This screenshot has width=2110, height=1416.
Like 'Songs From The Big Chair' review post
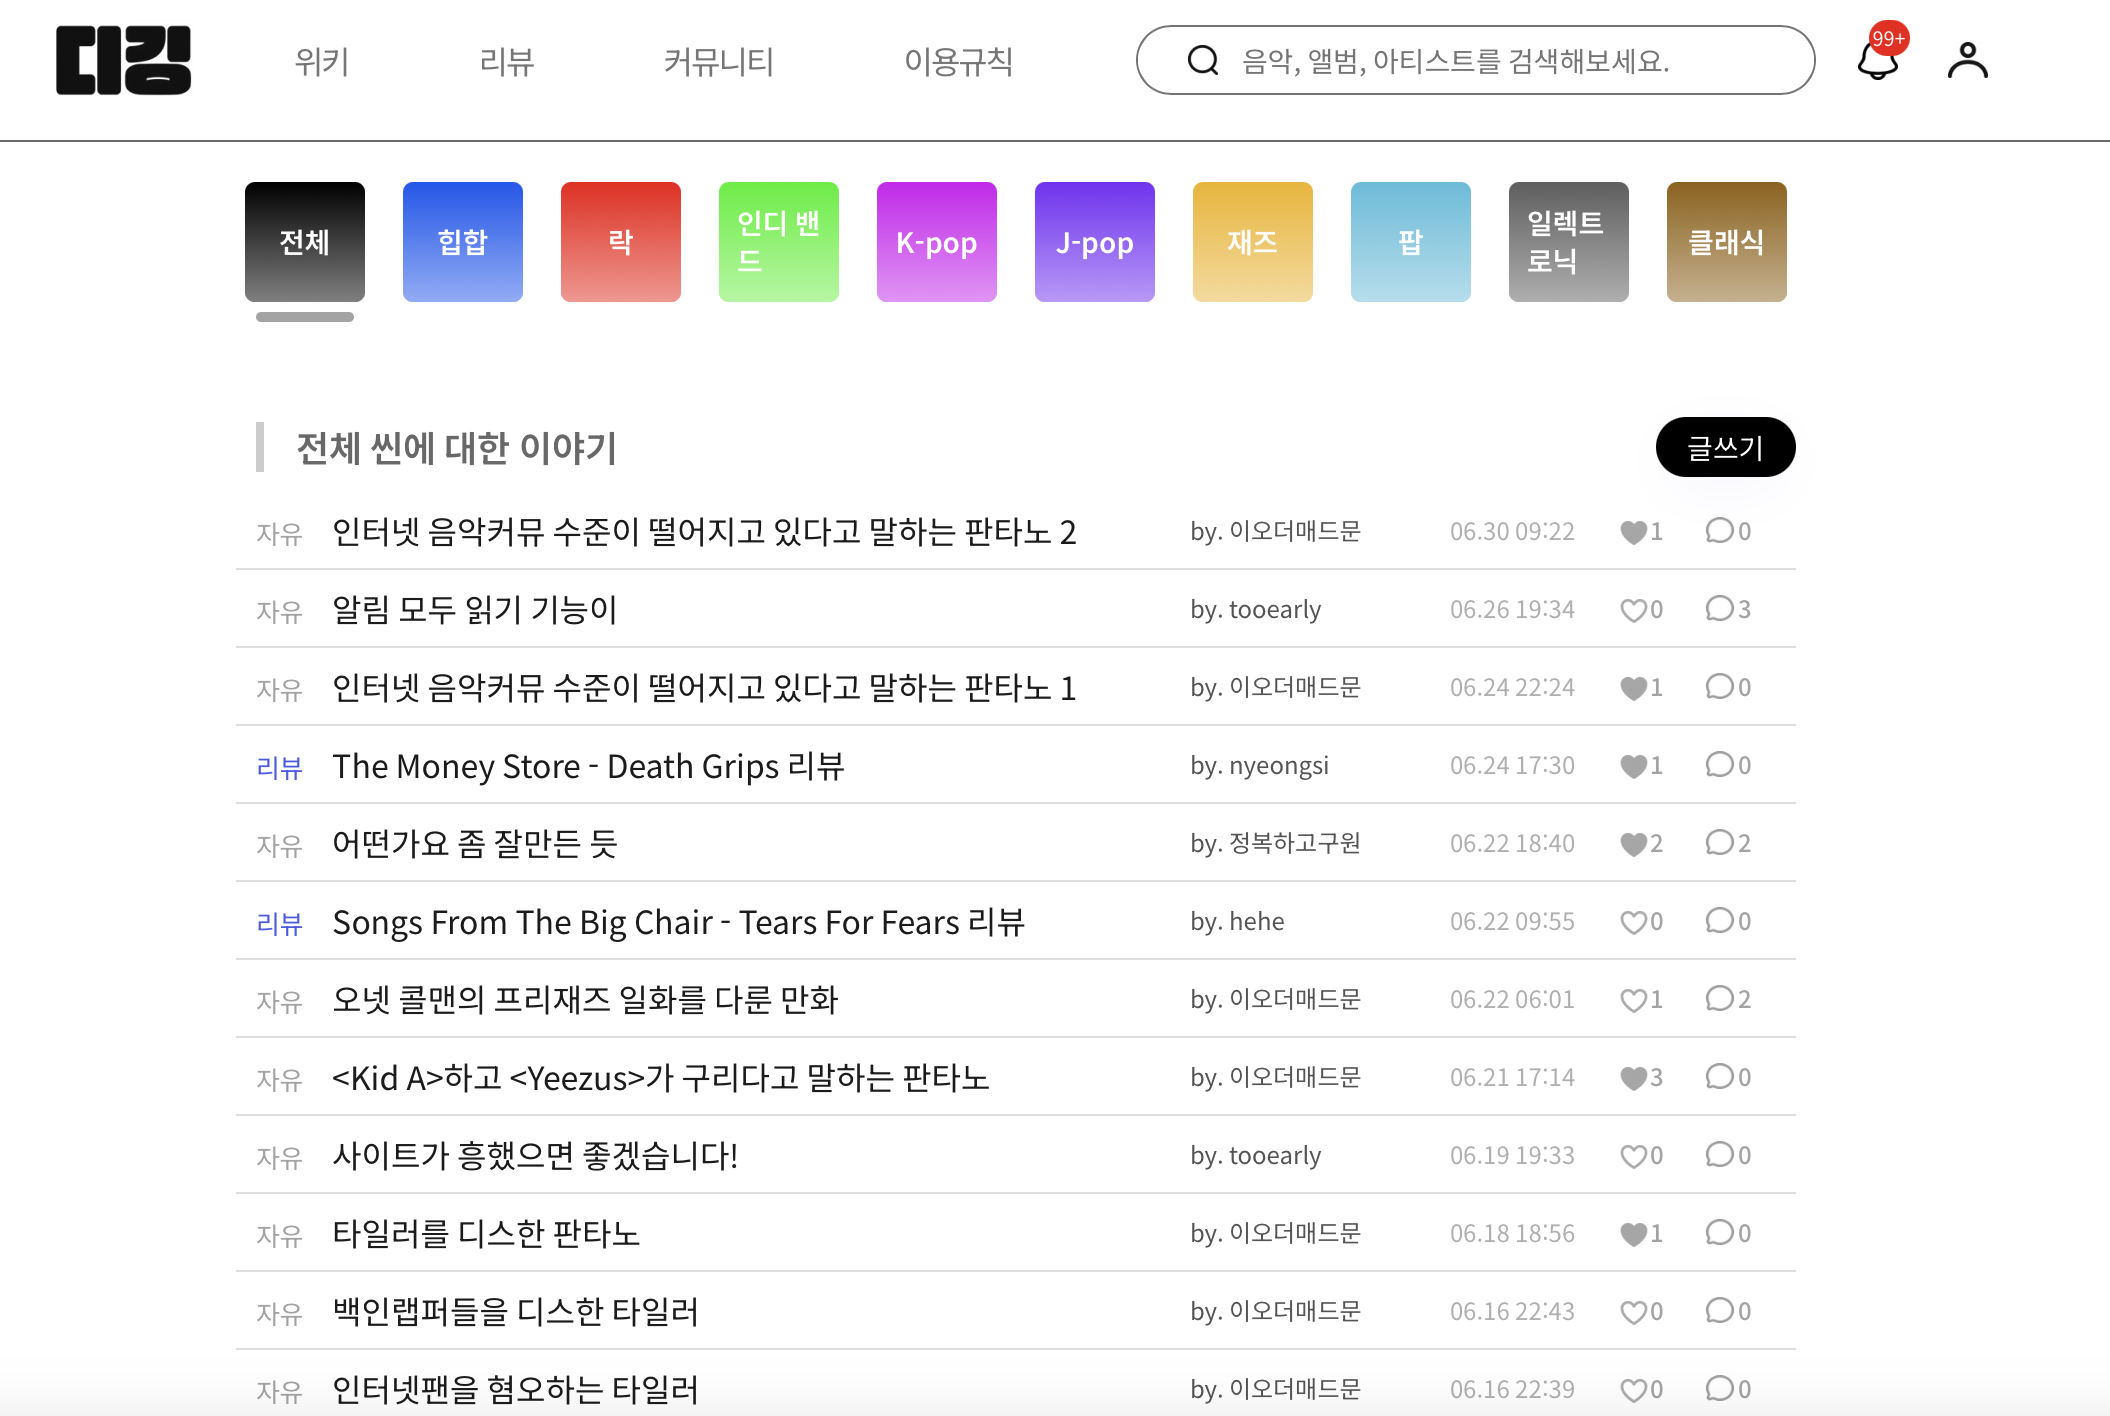(x=1633, y=922)
